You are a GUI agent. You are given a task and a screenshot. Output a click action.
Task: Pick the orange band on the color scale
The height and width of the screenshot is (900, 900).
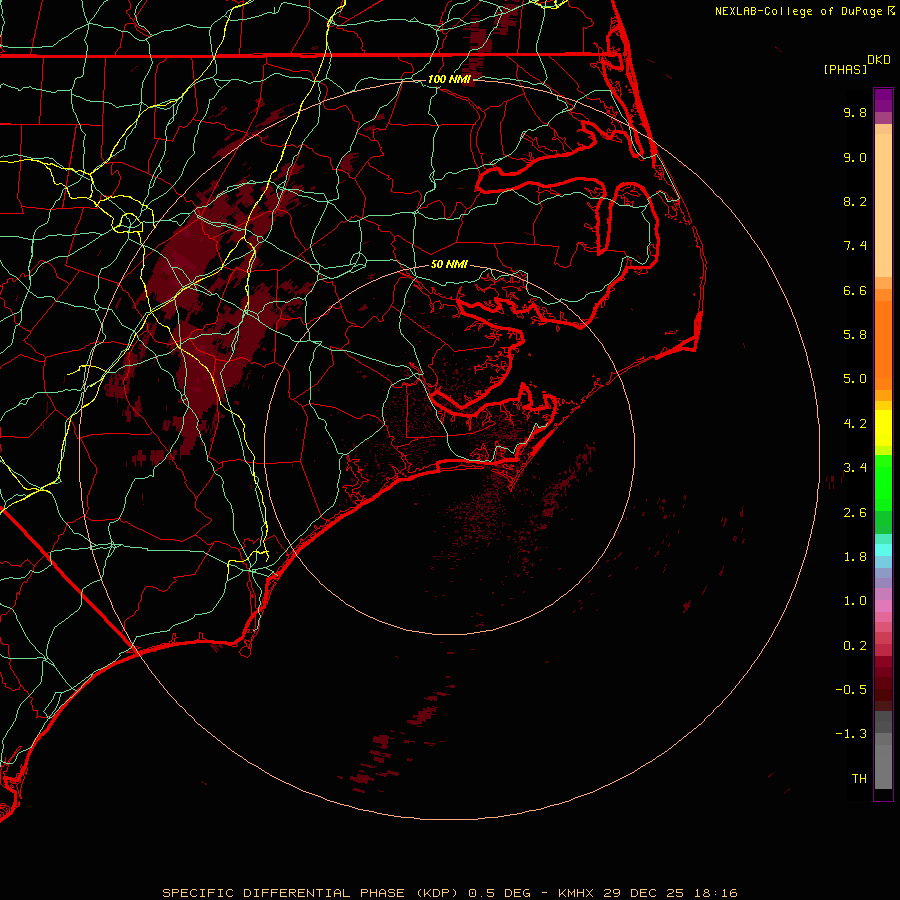pos(883,344)
